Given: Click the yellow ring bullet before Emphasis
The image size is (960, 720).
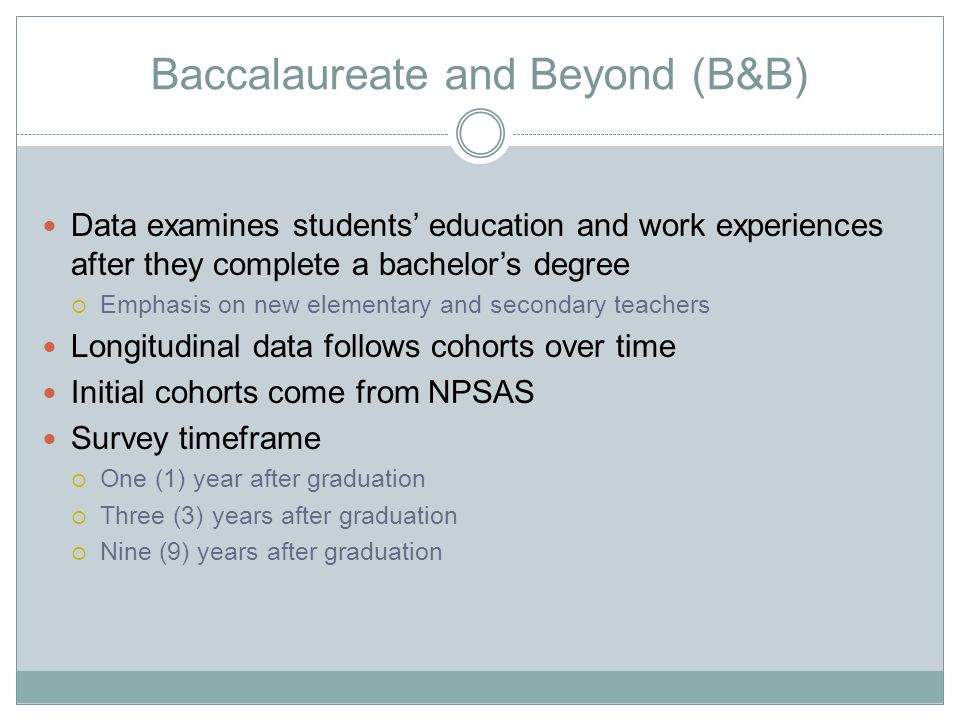Looking at the screenshot, I should coord(79,306).
